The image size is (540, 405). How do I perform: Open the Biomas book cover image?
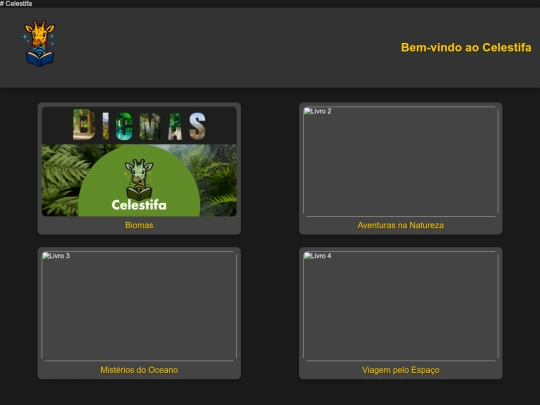[139, 162]
